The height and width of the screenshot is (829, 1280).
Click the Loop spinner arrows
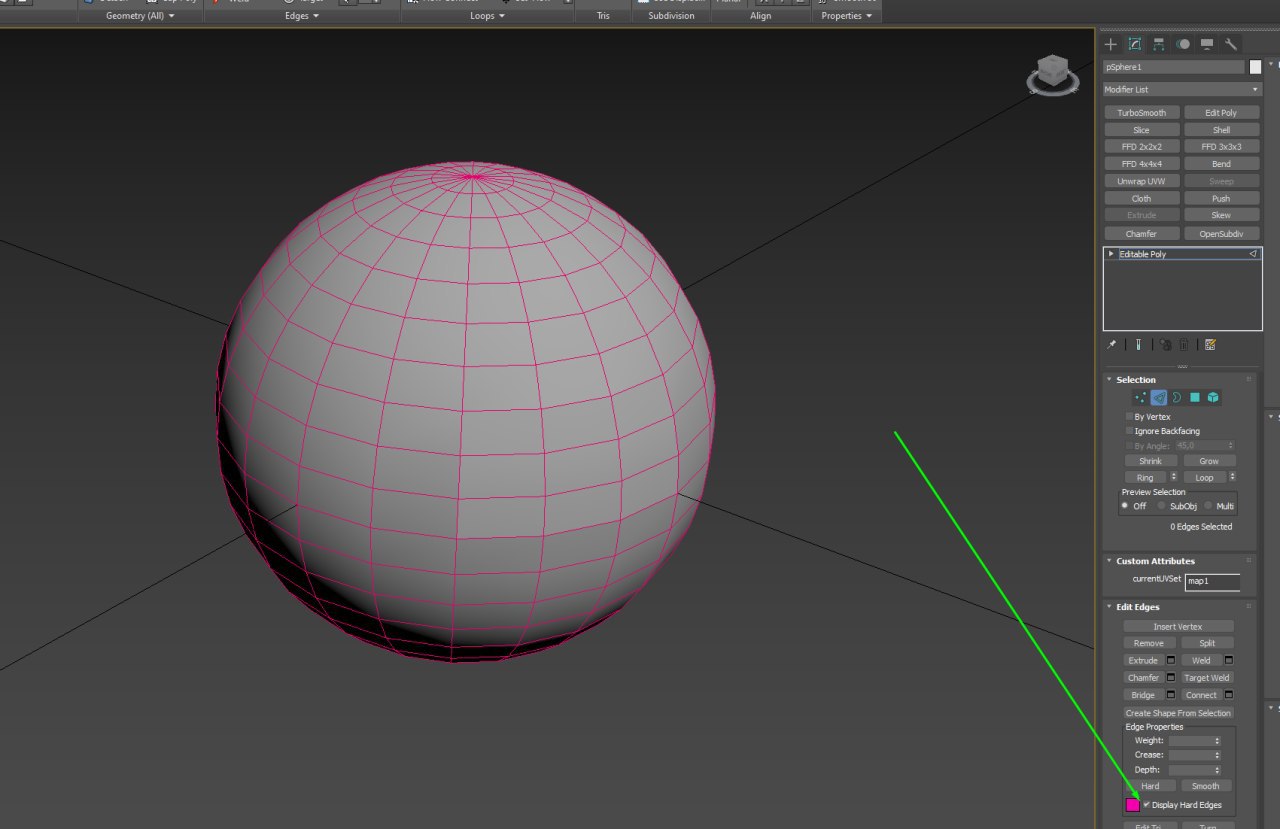tap(1231, 478)
